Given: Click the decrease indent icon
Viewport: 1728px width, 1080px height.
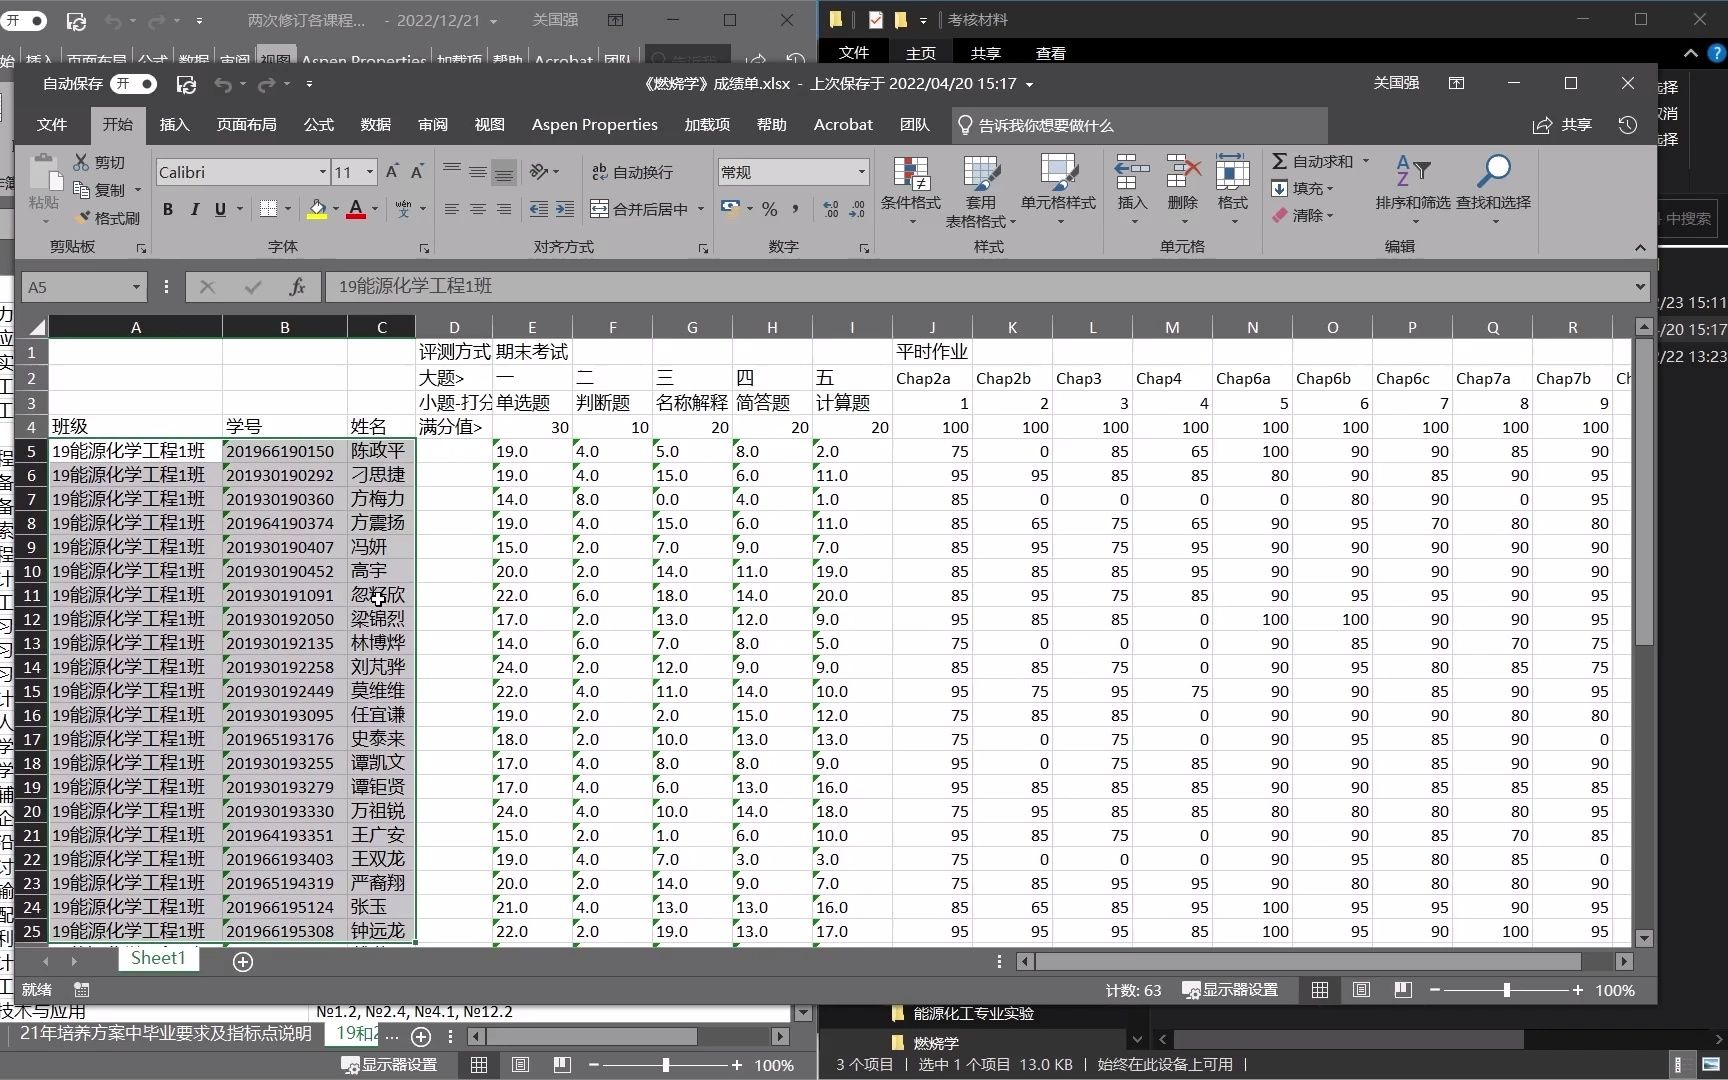Looking at the screenshot, I should click(x=539, y=209).
